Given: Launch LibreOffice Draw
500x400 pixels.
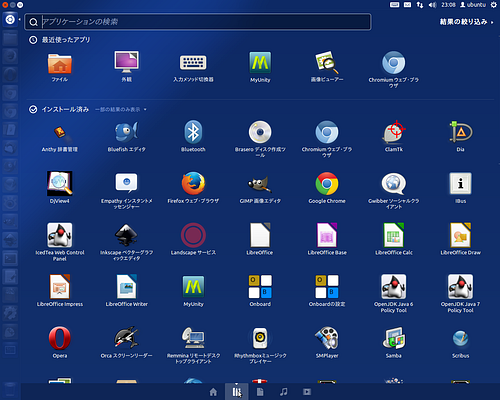Looking at the screenshot, I should click(460, 235).
